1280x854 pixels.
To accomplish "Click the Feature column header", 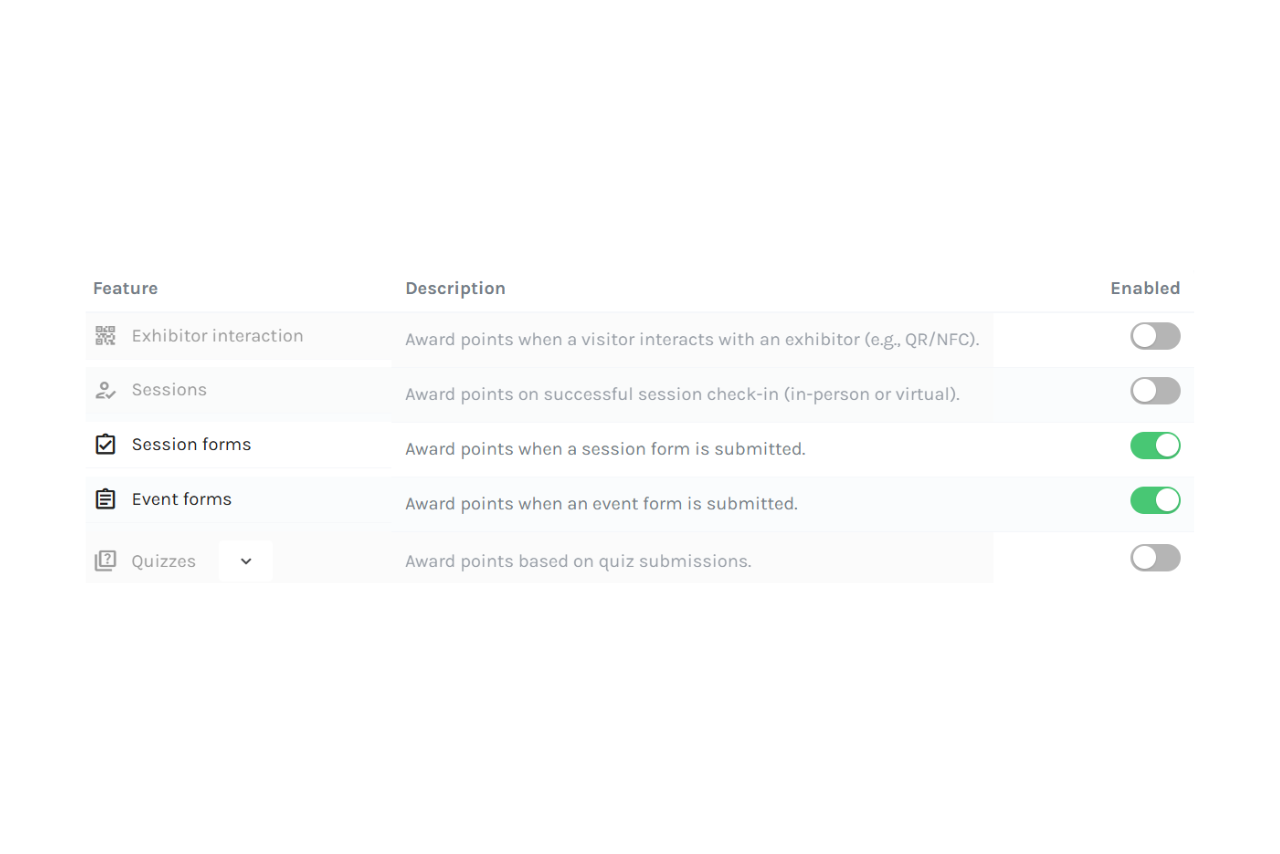I will [125, 288].
